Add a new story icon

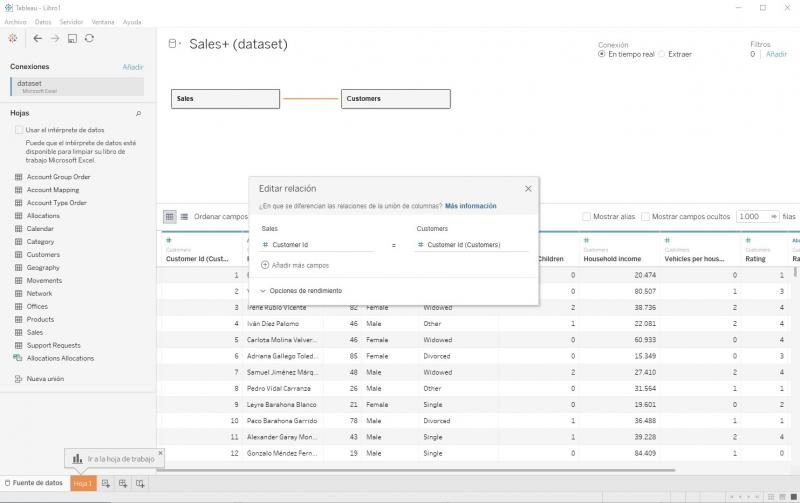140,484
